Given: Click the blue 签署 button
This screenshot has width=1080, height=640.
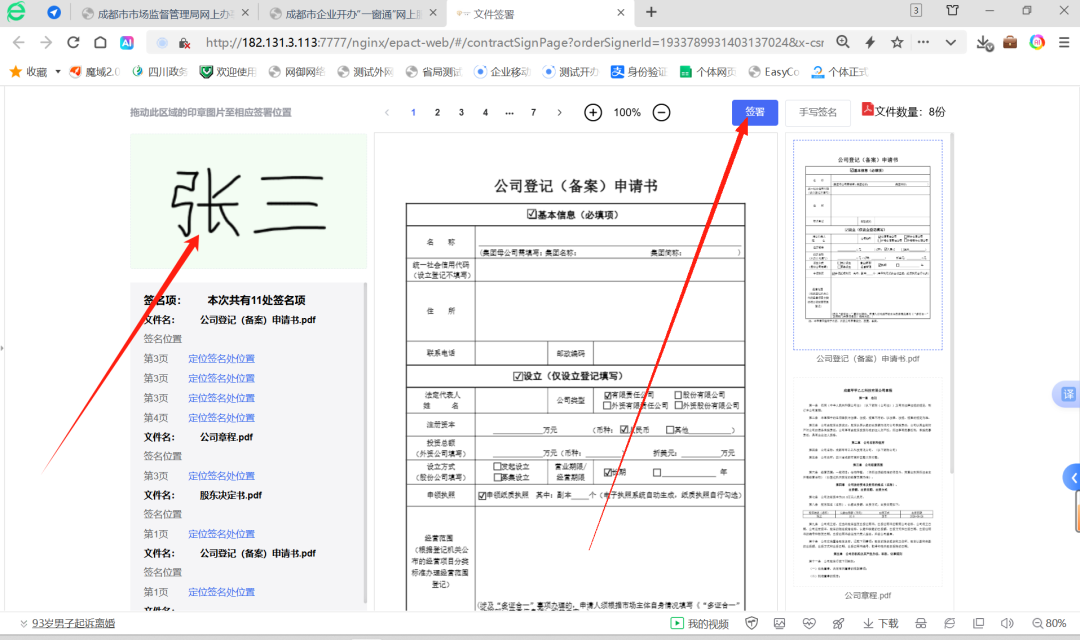Looking at the screenshot, I should pyautogui.click(x=755, y=112).
